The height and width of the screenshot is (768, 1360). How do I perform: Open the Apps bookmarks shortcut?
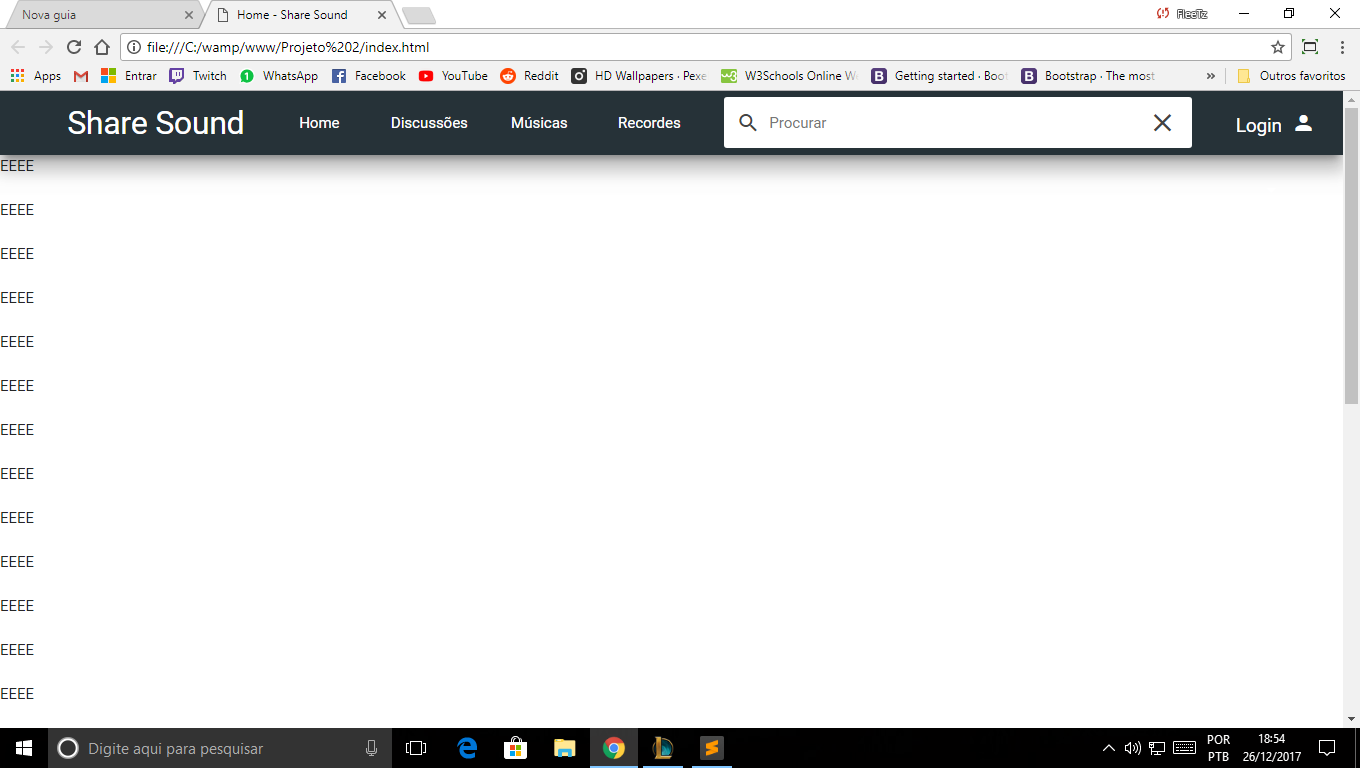click(x=36, y=76)
